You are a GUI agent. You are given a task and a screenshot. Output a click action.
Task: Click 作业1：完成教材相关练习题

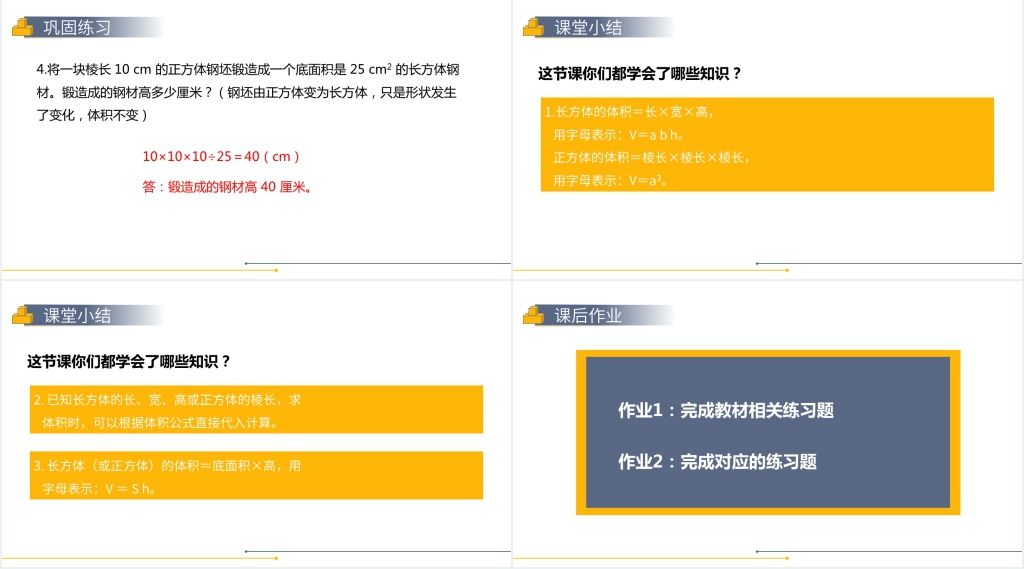click(x=725, y=410)
